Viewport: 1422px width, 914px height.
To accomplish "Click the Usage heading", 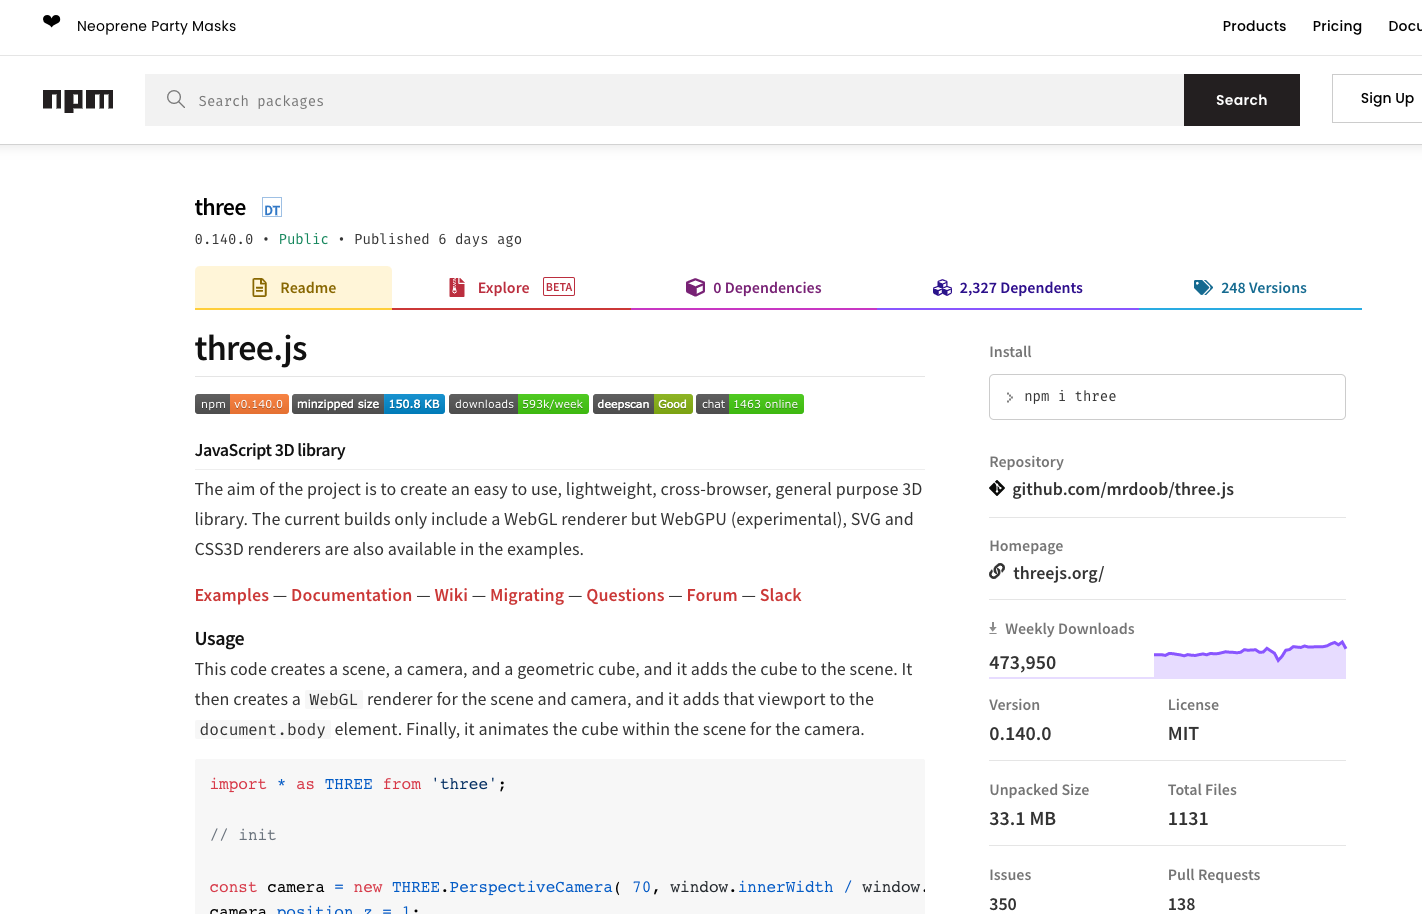I will point(219,638).
